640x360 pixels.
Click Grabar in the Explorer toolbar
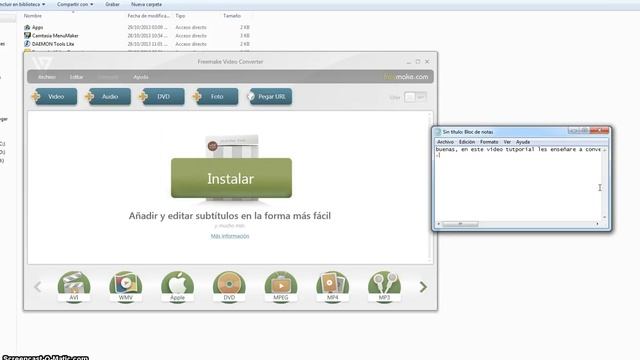[112, 4]
